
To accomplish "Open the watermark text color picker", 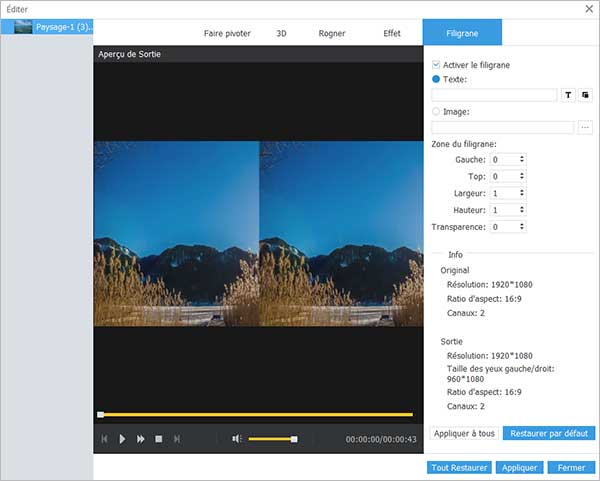I will [x=586, y=95].
